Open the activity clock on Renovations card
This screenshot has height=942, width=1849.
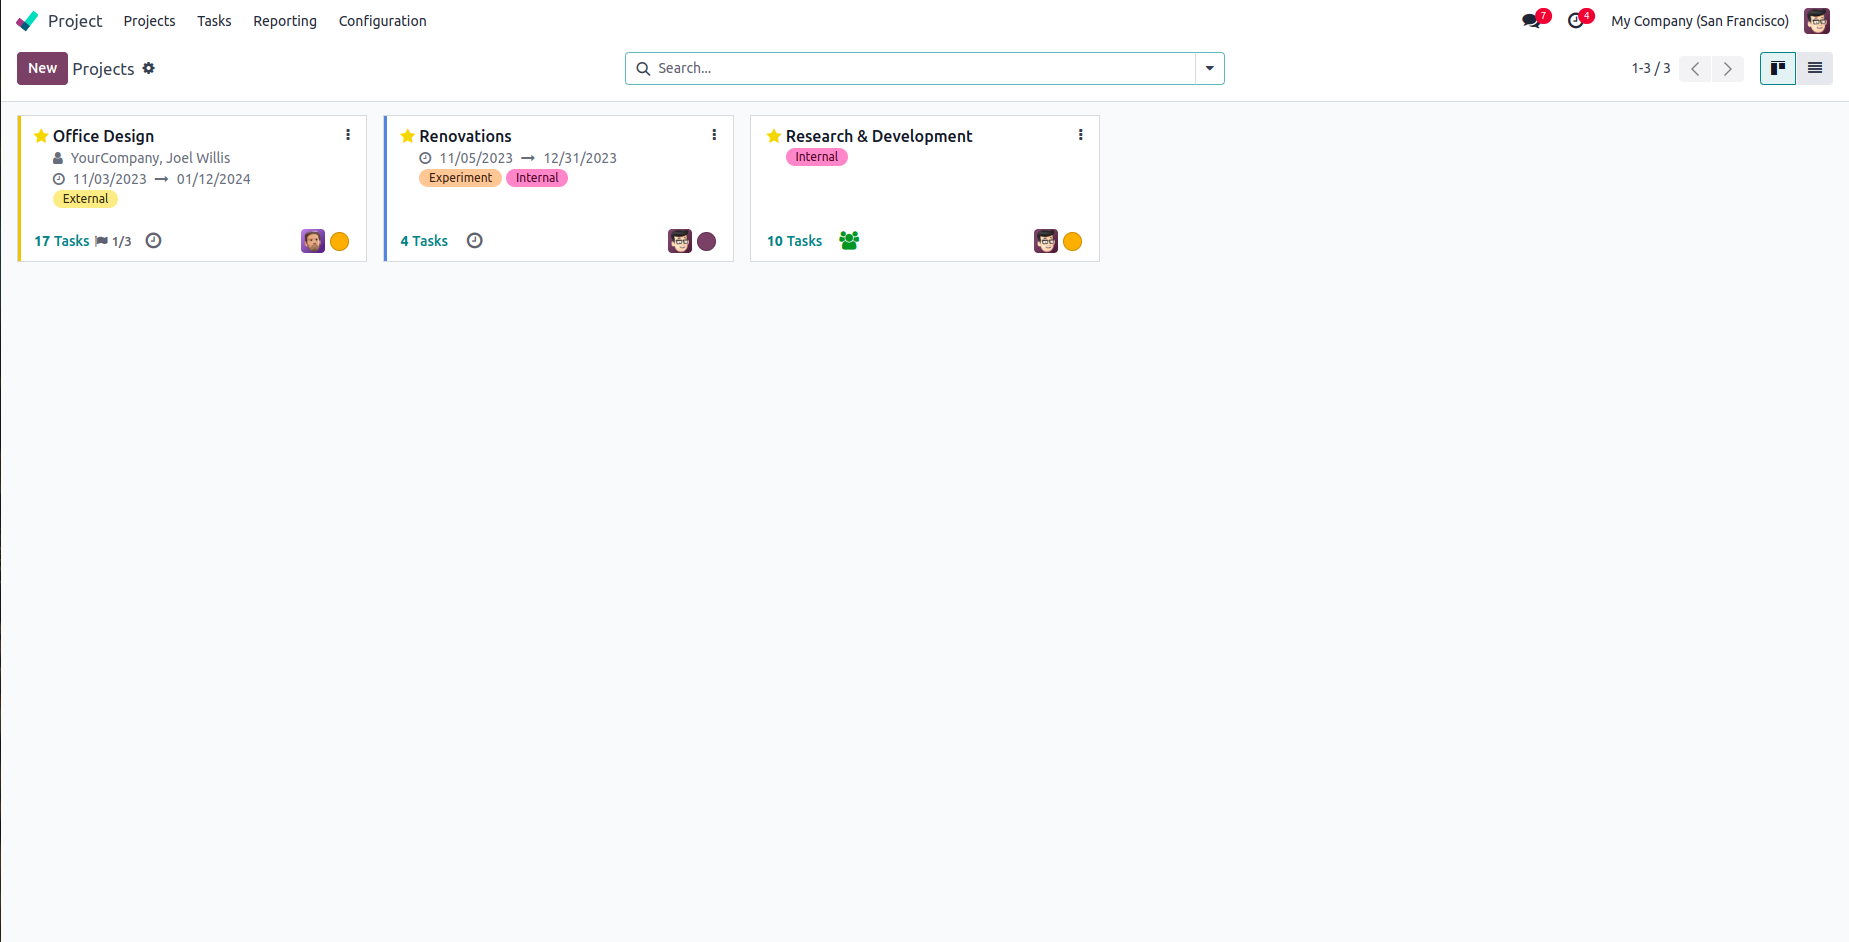click(x=475, y=241)
